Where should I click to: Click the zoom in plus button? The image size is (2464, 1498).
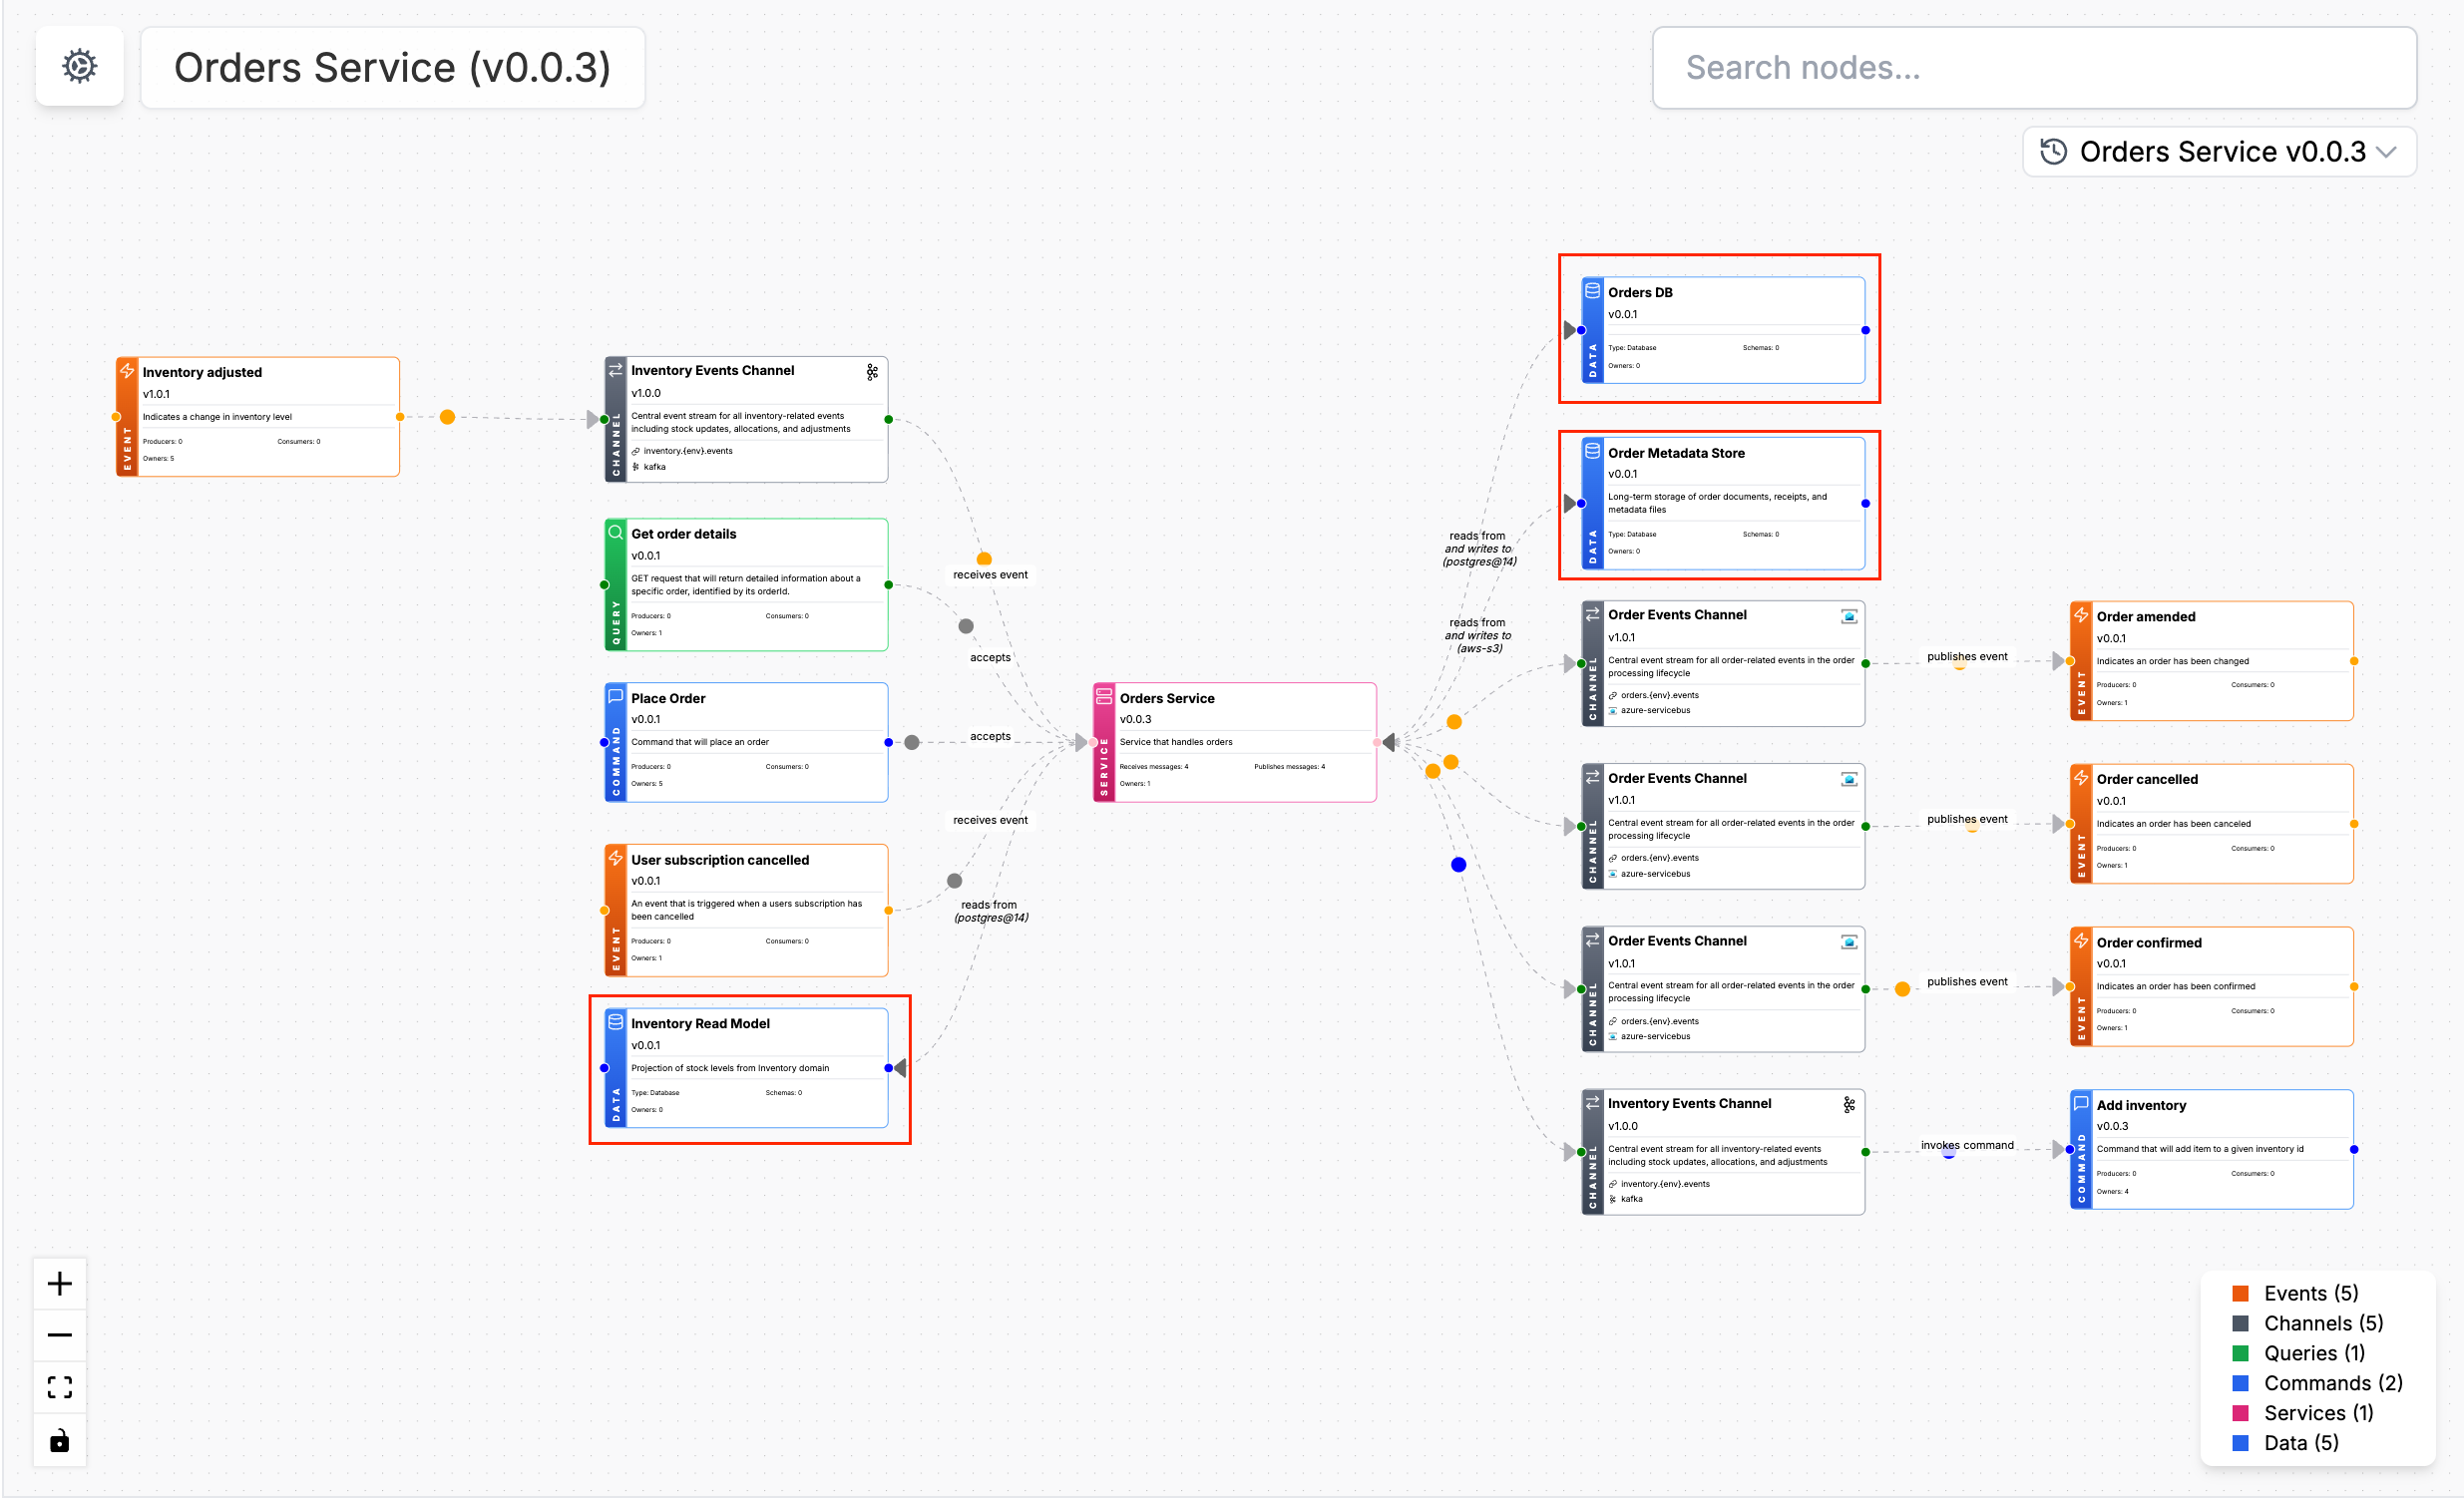pos(60,1283)
